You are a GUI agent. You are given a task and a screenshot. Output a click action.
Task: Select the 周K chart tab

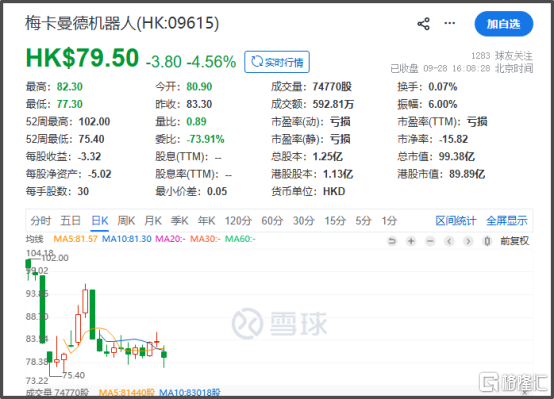126,221
